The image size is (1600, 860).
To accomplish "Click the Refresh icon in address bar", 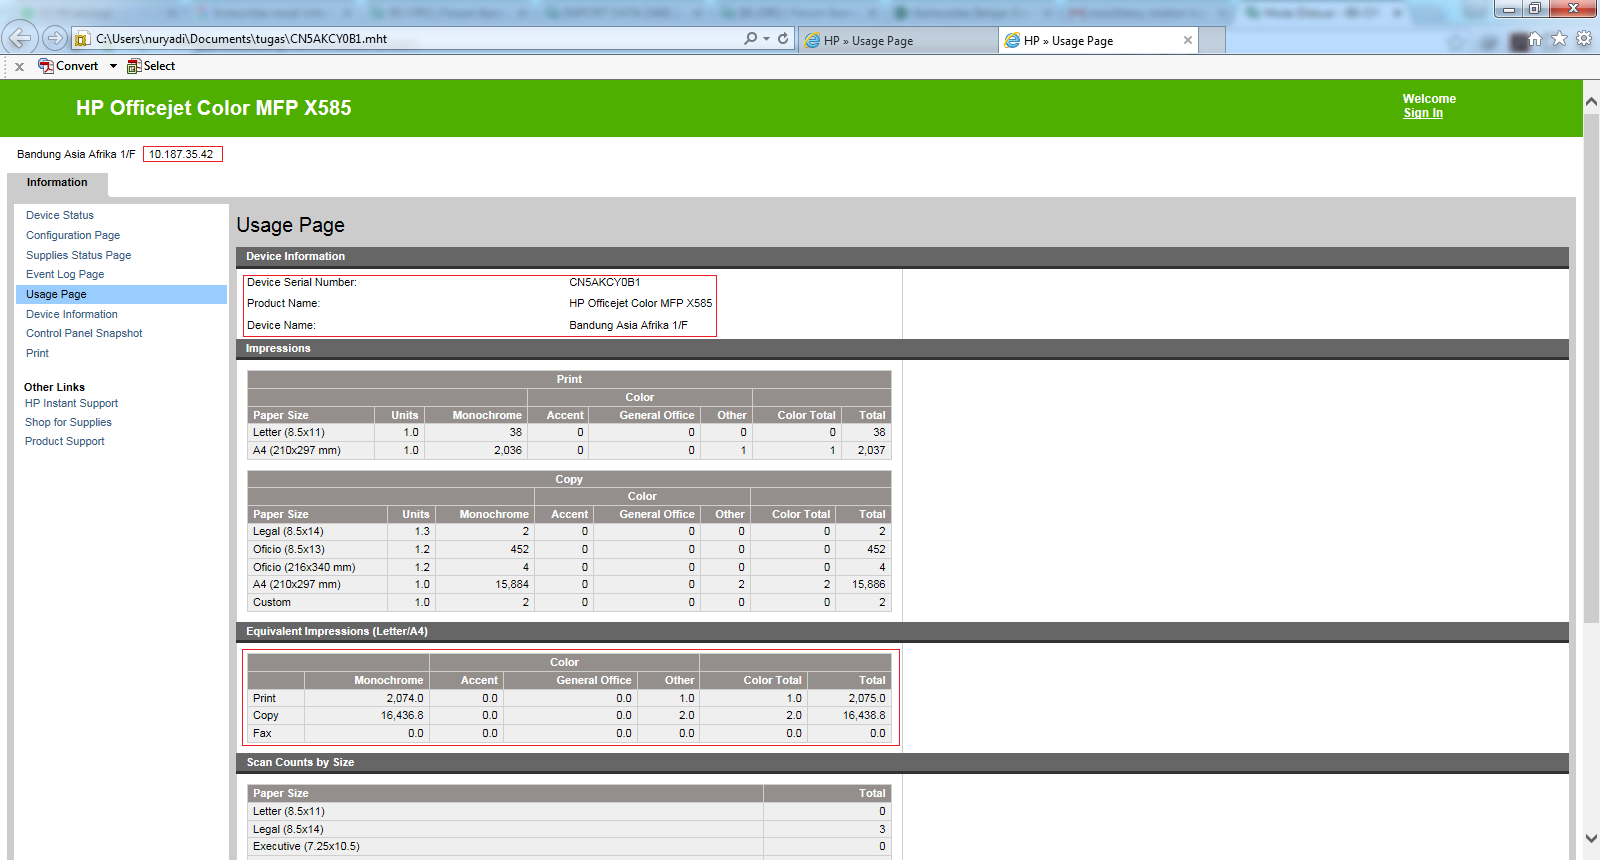I will [783, 39].
